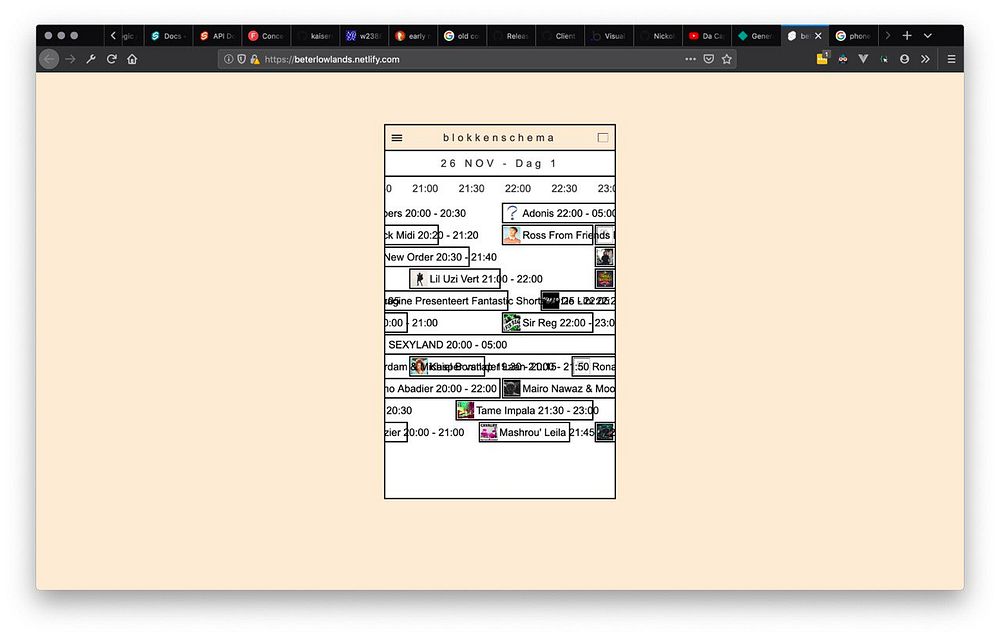The width and height of the screenshot is (1000, 638).
Task: Show site information icon in address bar
Action: [x=228, y=59]
